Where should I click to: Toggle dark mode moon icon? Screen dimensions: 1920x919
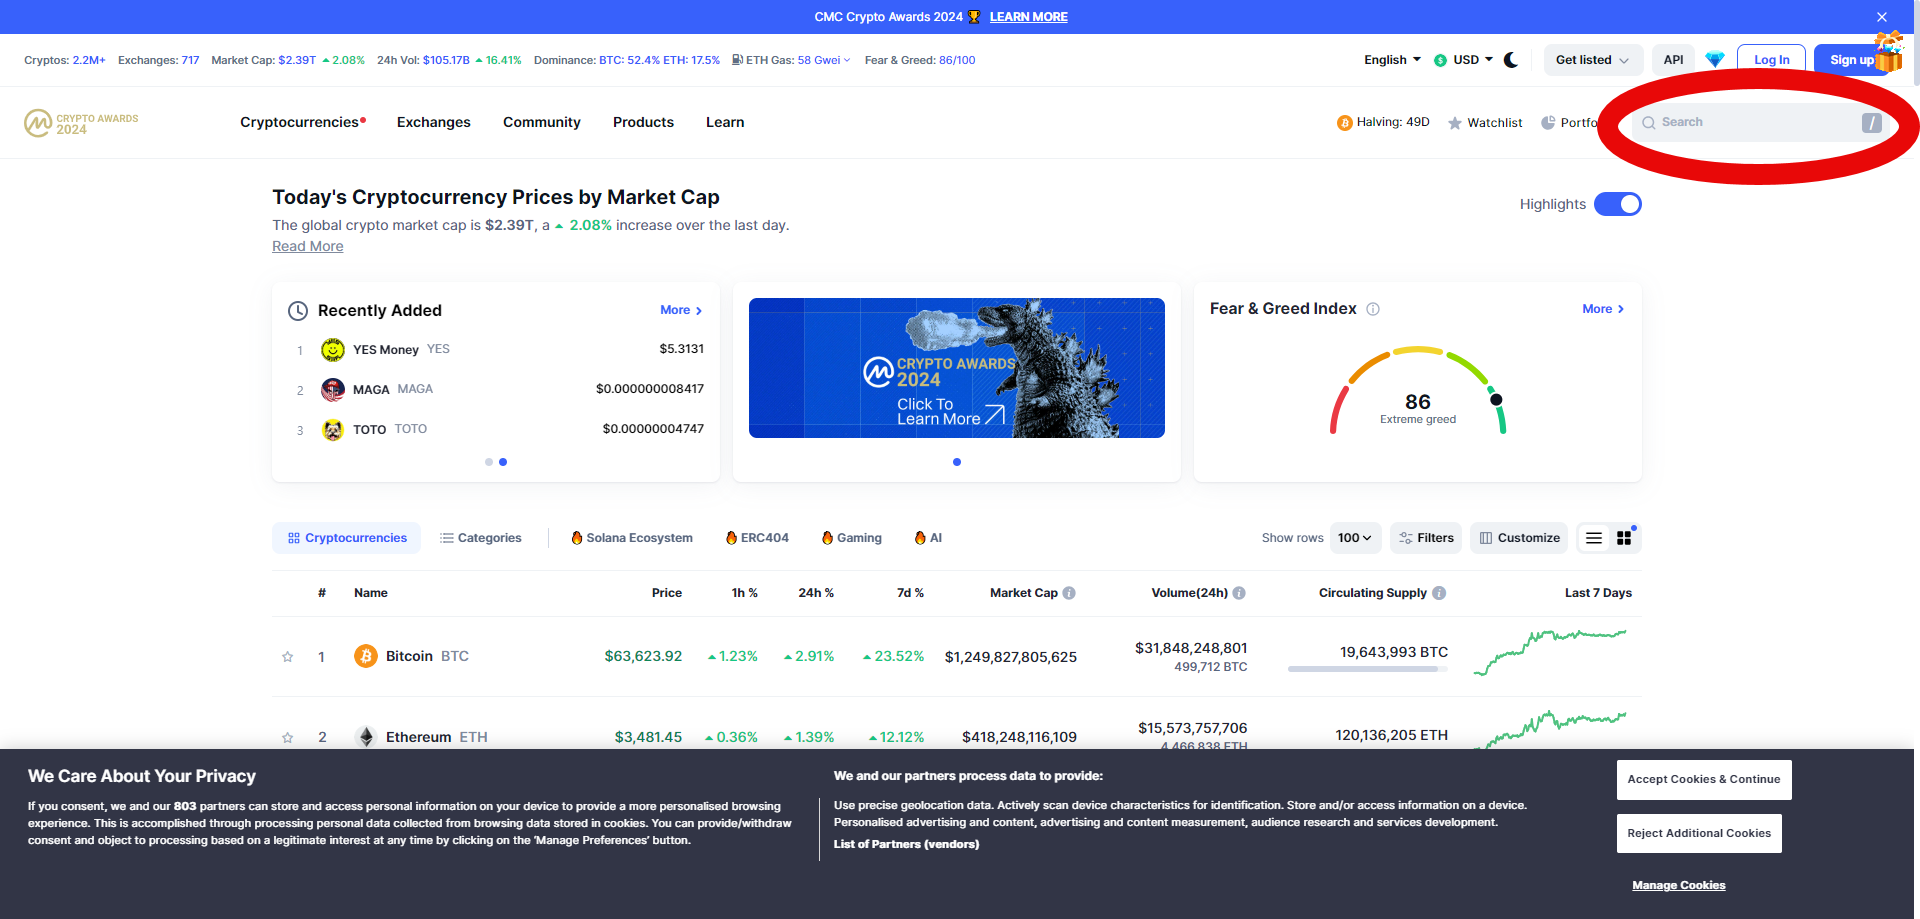(x=1511, y=60)
